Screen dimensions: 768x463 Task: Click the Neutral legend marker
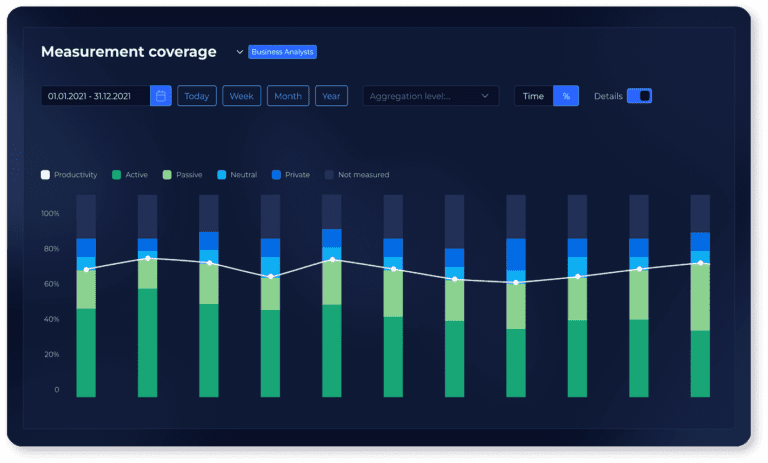[221, 175]
